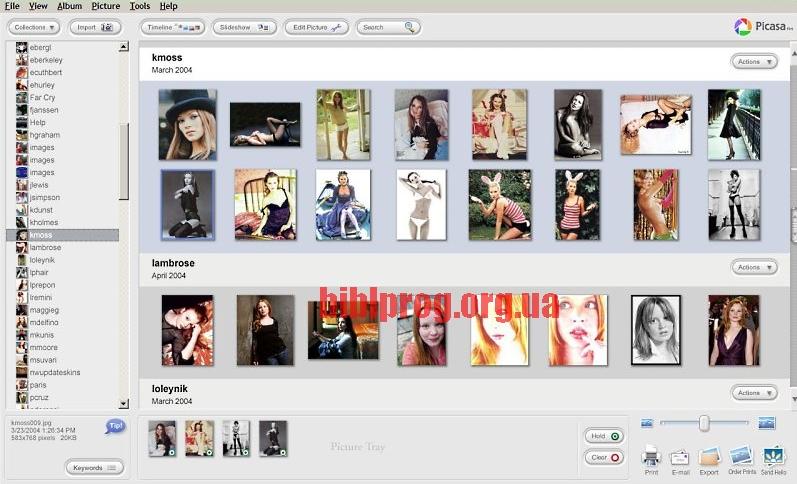This screenshot has width=797, height=484.
Task: Open the Tools menu
Action: coord(140,6)
